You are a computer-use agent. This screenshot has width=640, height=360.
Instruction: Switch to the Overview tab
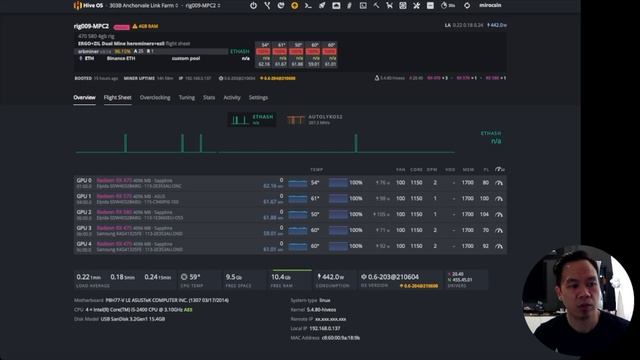(x=84, y=98)
